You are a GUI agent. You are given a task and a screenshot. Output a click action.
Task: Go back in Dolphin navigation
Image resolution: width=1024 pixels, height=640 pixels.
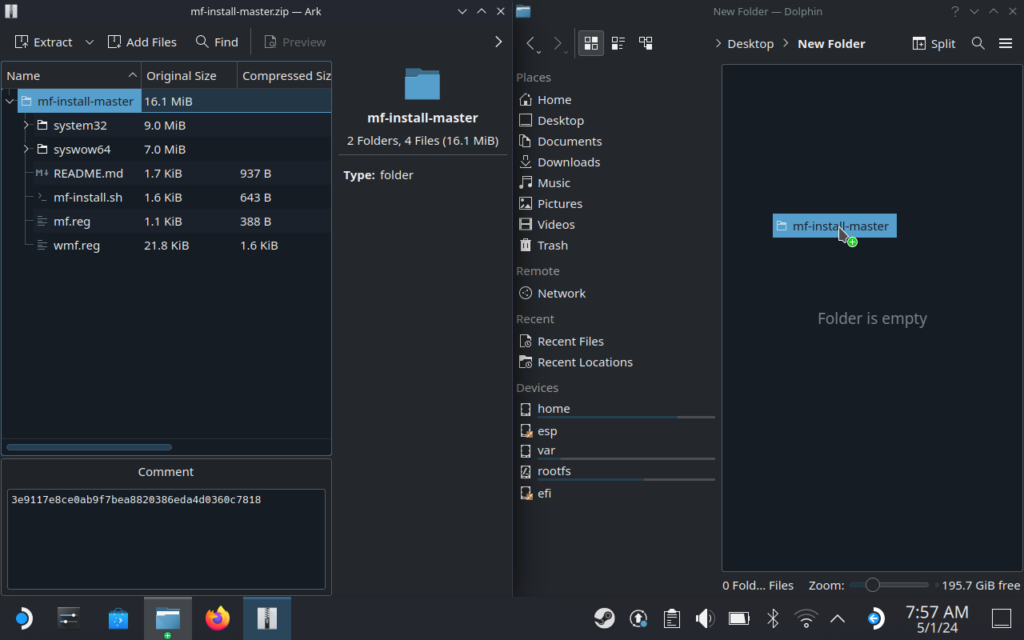coord(531,43)
